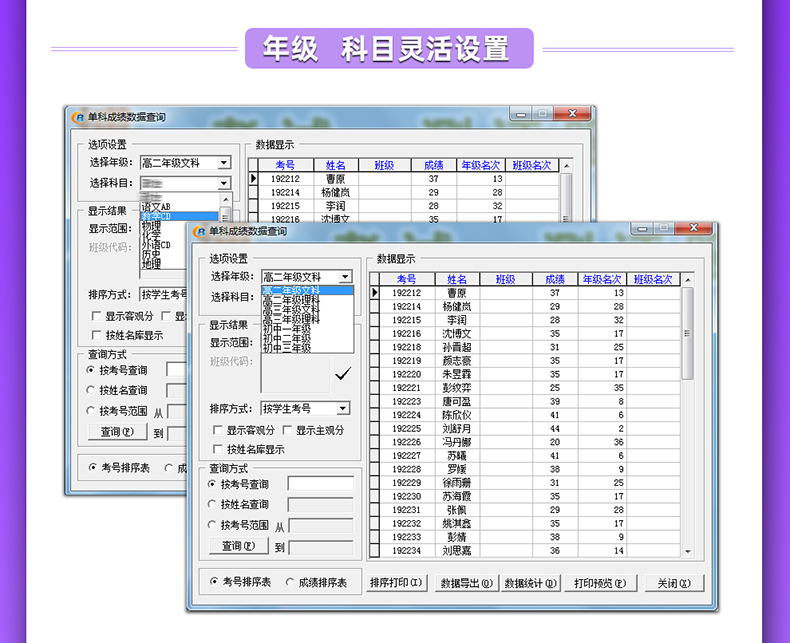This screenshot has width=790, height=643.
Task: Open the 排序方式 dropdown showing 按学生考号
Action: pos(342,408)
